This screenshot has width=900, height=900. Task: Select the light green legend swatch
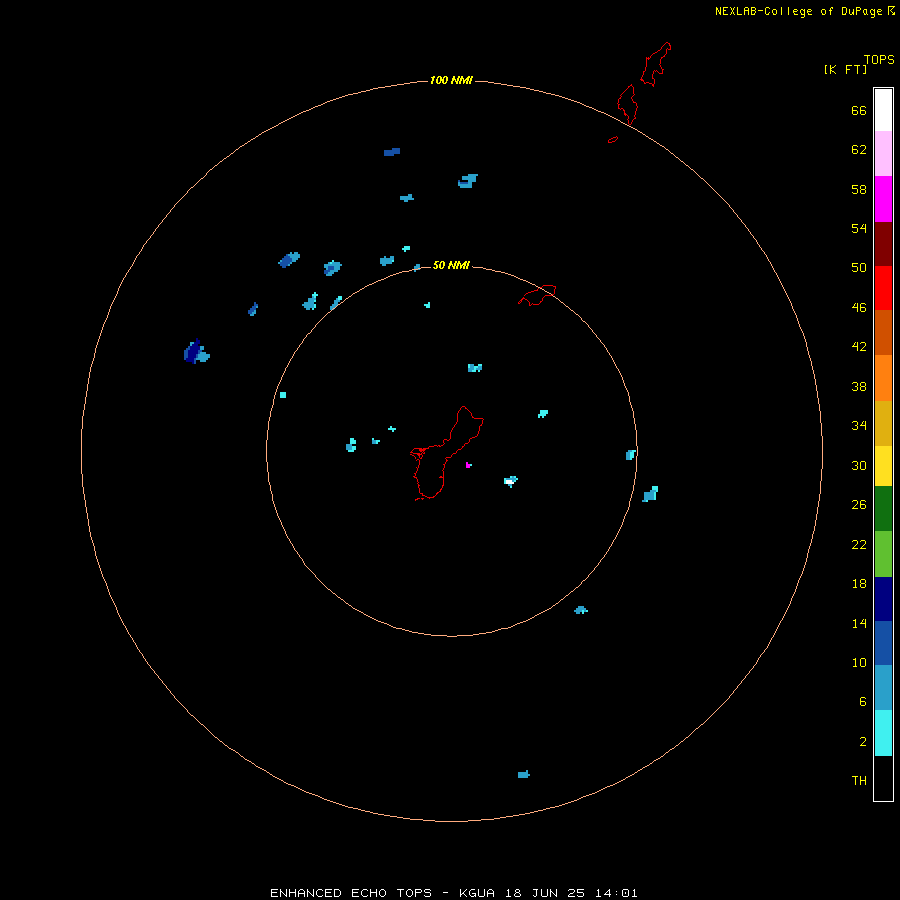coord(883,554)
